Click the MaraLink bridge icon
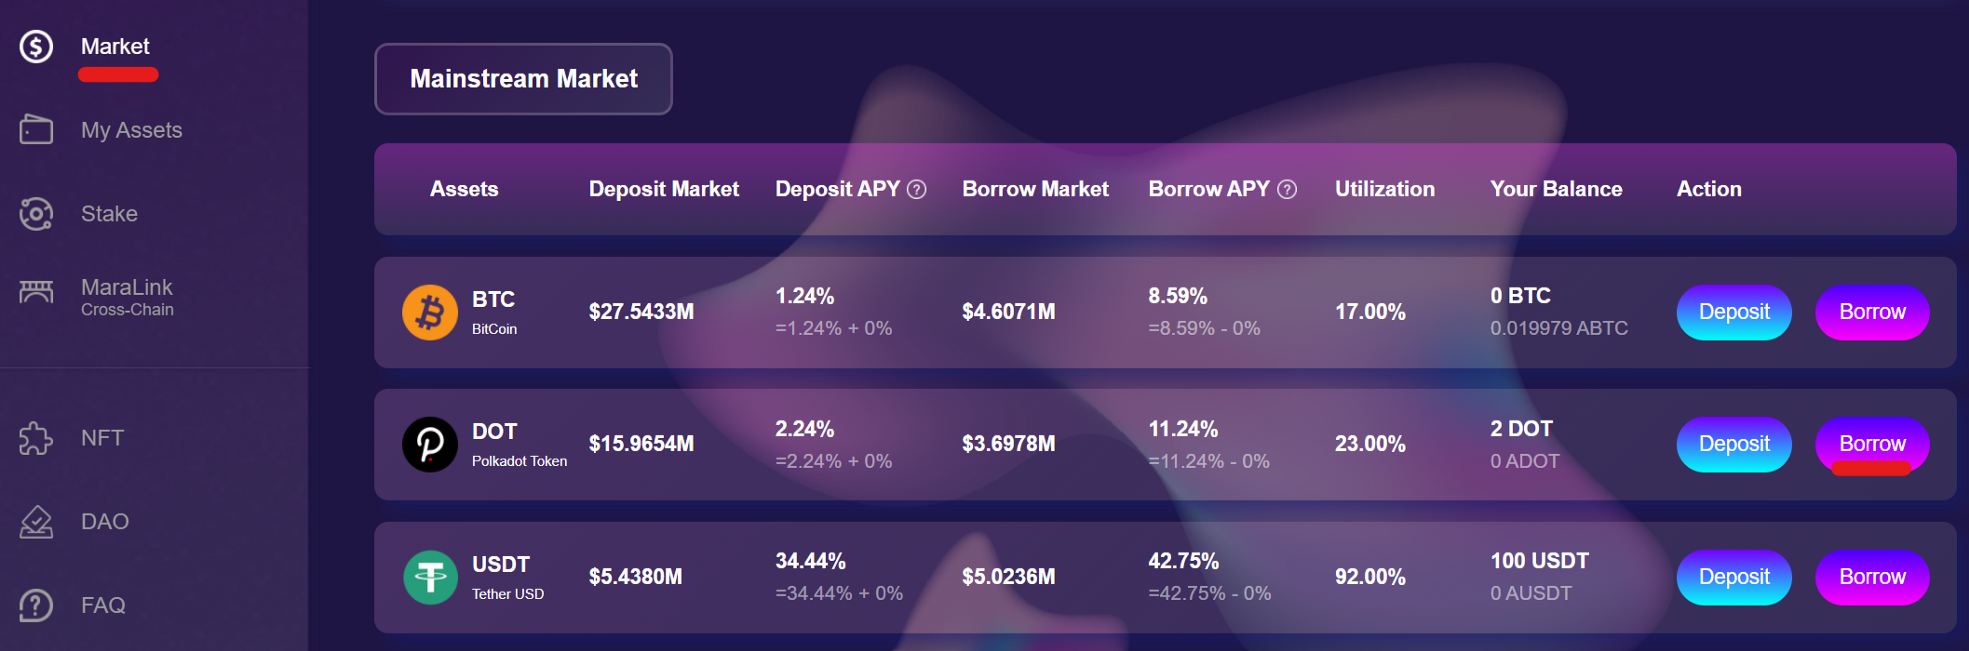The height and width of the screenshot is (651, 1969). coord(36,291)
